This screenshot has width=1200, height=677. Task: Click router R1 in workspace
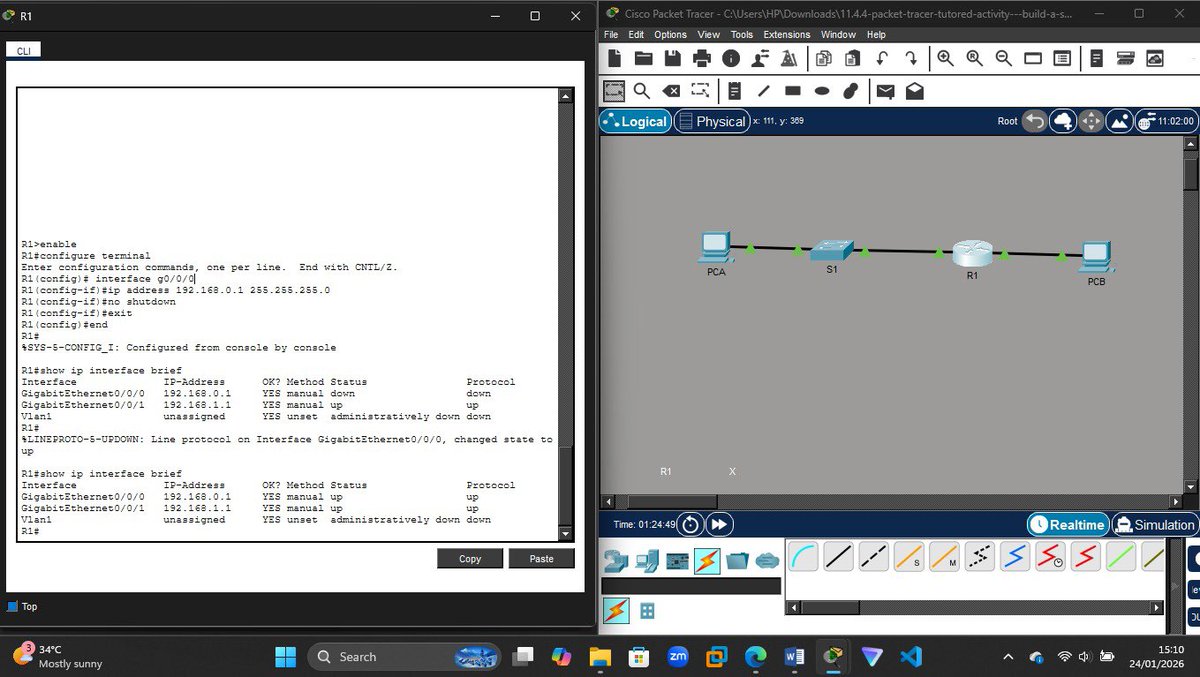[x=971, y=253]
